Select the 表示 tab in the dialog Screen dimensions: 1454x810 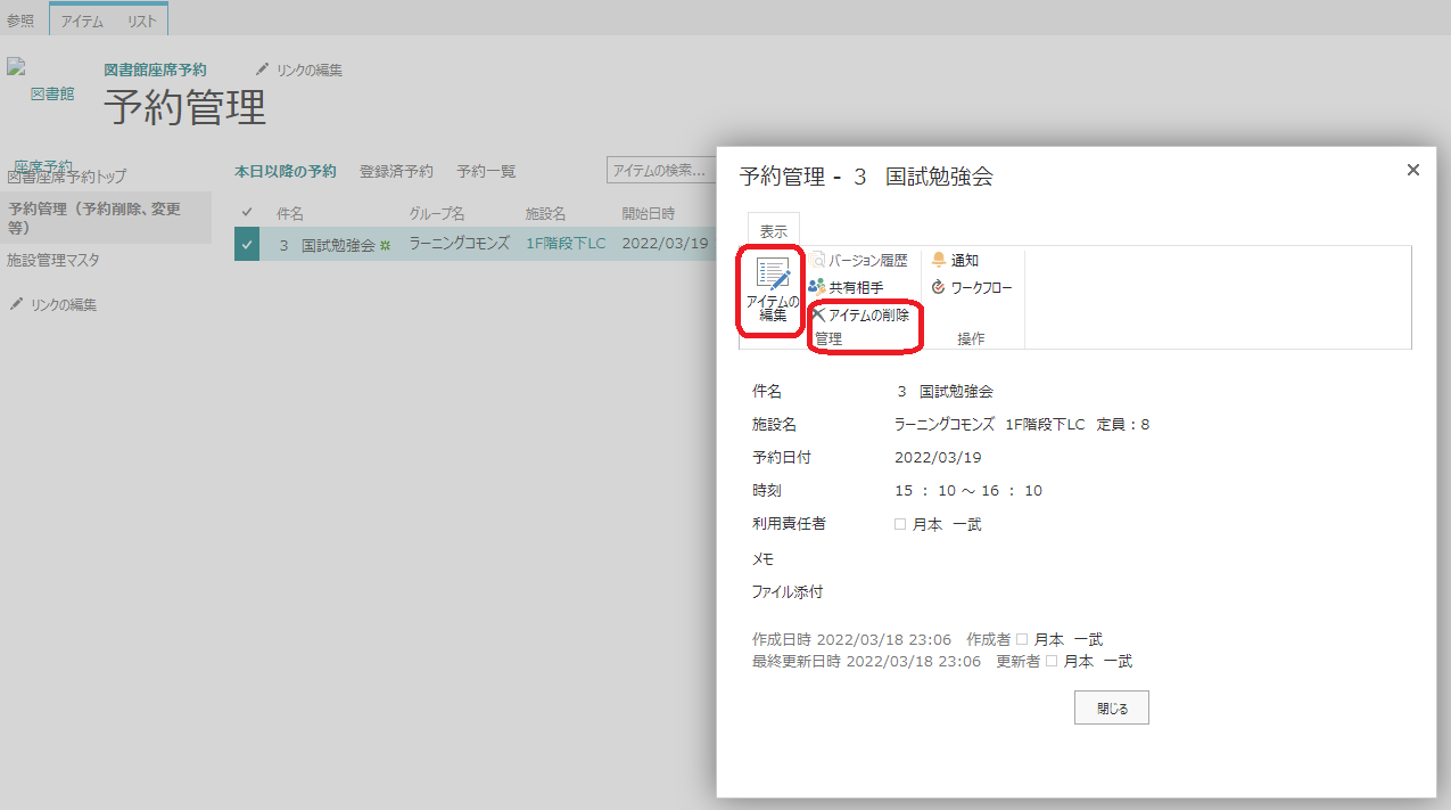pos(773,231)
